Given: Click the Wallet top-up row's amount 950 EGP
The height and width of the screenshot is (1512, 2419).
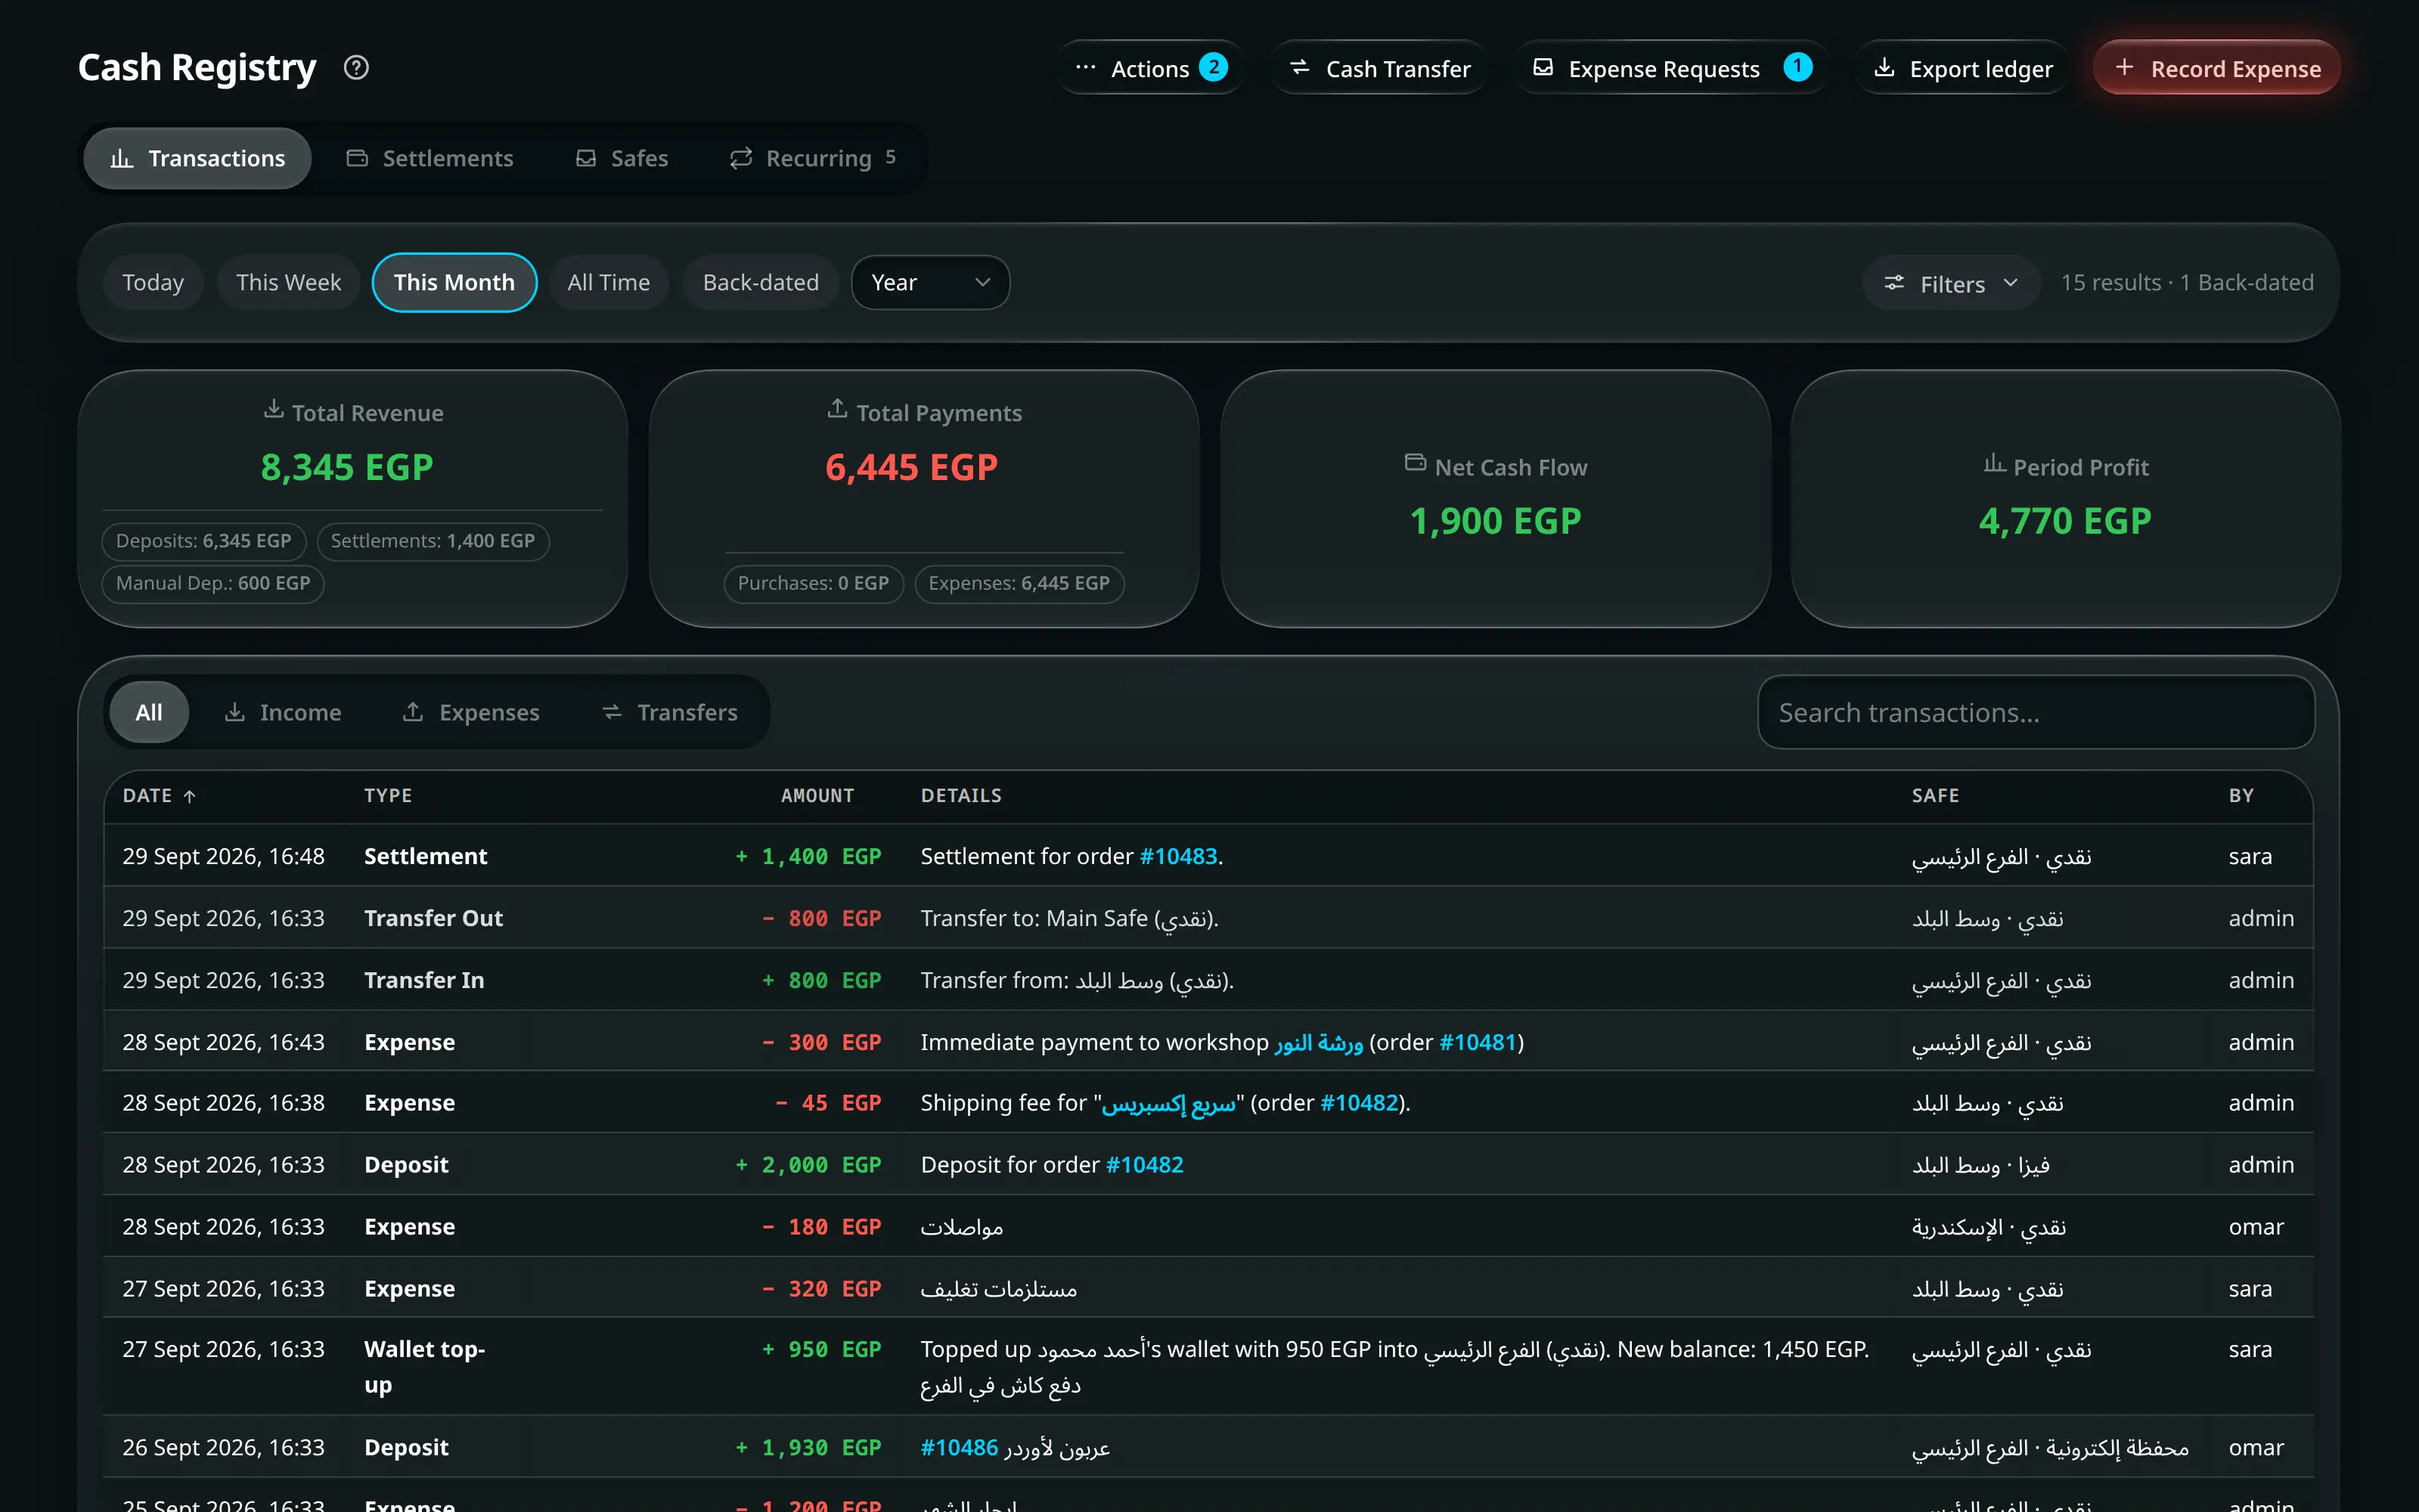Looking at the screenshot, I should click(x=821, y=1350).
